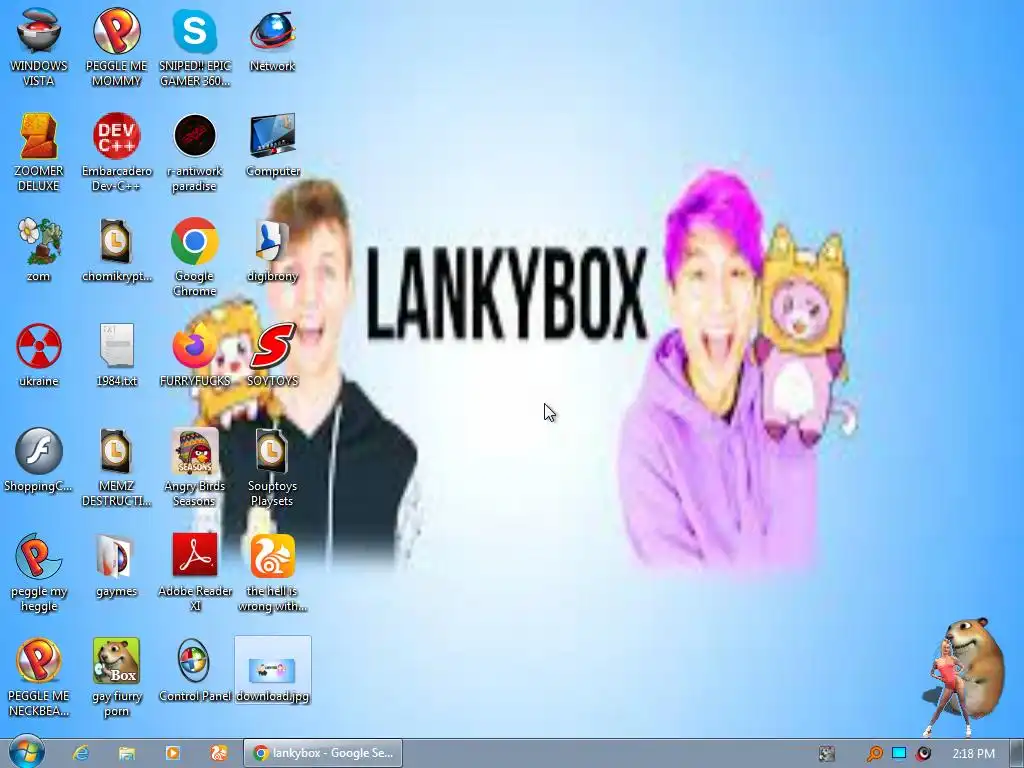Click the Show desktop button at taskbar end
The width and height of the screenshot is (1024, 768).
pos(1017,753)
